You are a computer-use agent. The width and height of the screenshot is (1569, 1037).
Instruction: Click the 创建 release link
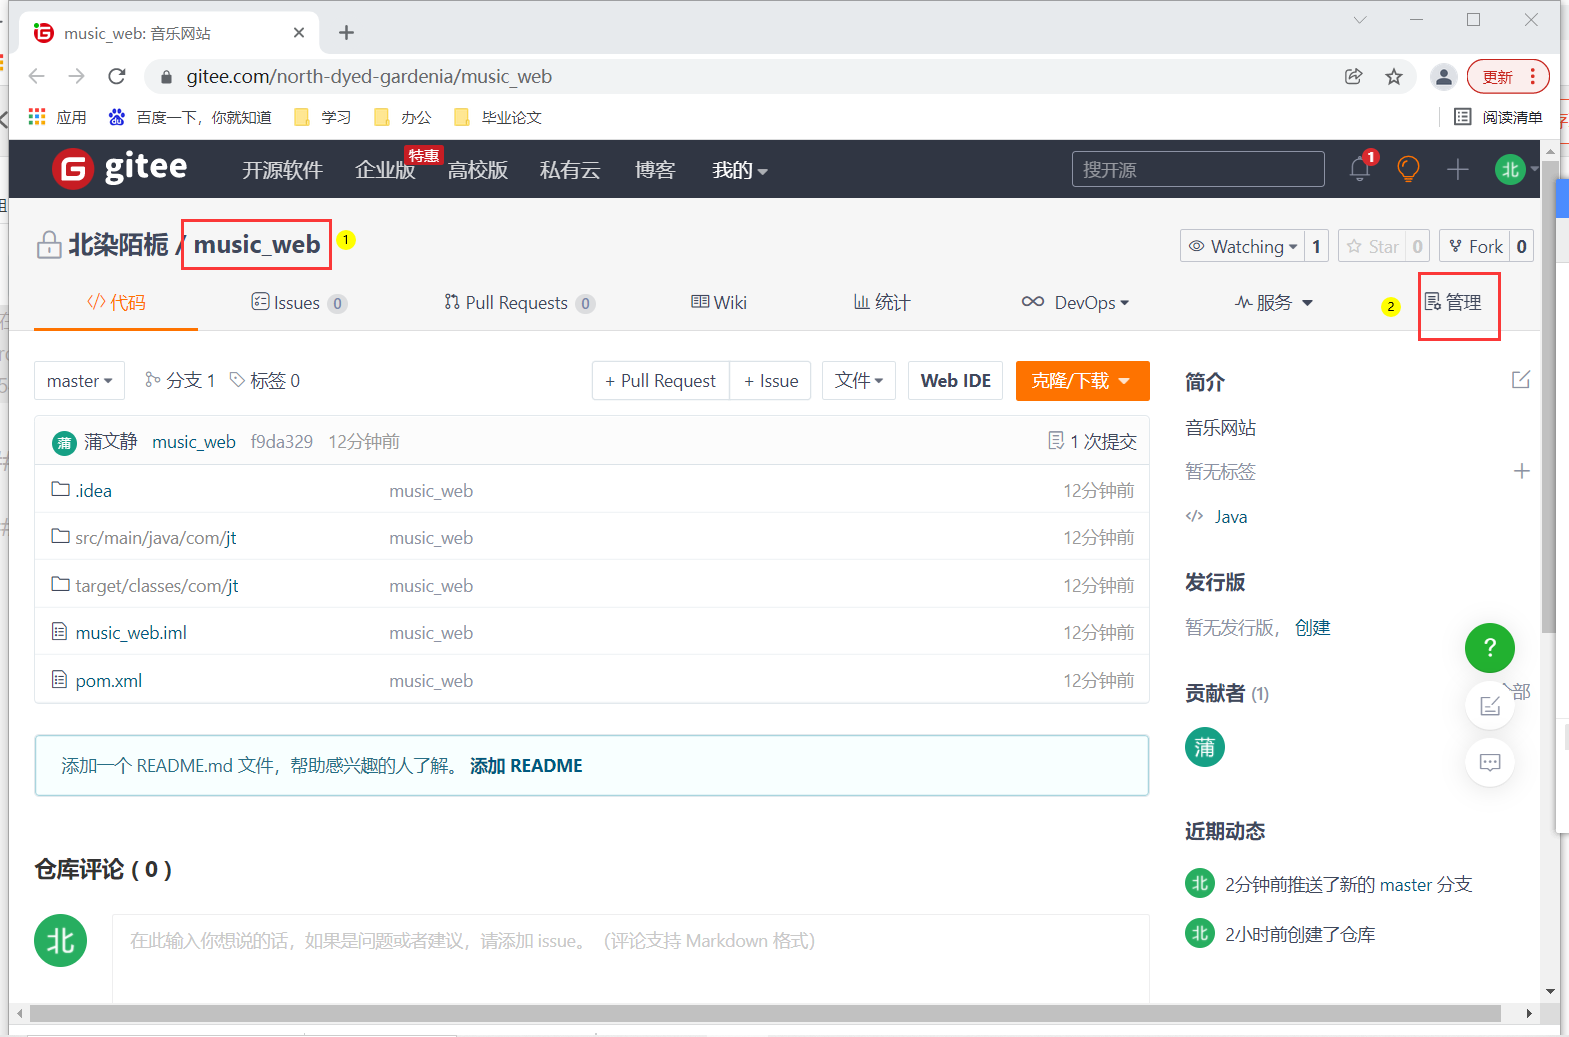pos(1312,628)
